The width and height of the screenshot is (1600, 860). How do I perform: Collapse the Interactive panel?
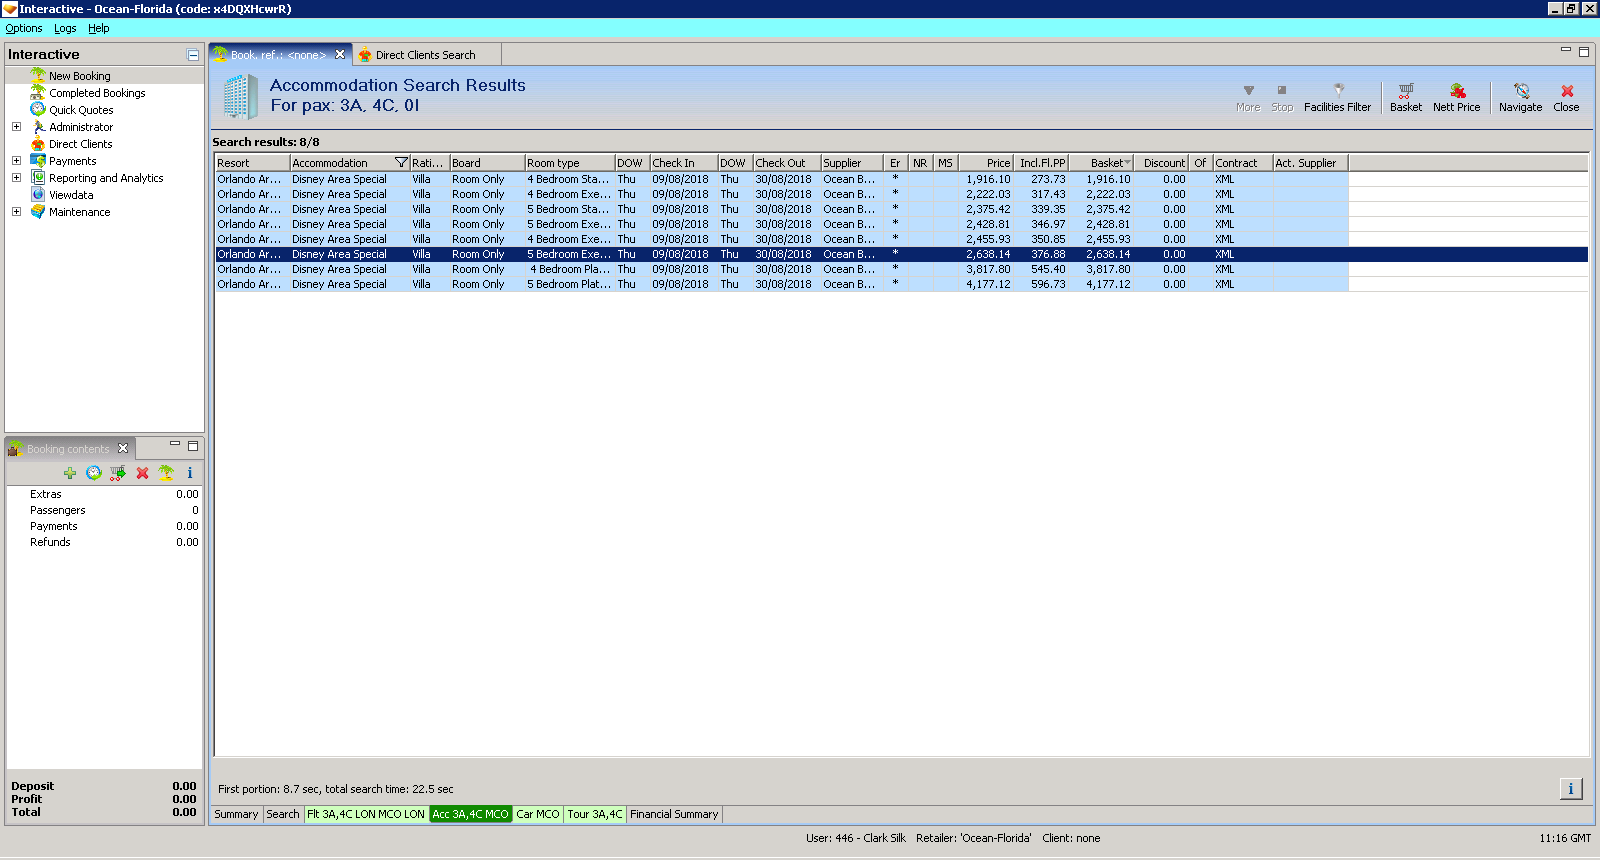pos(193,55)
